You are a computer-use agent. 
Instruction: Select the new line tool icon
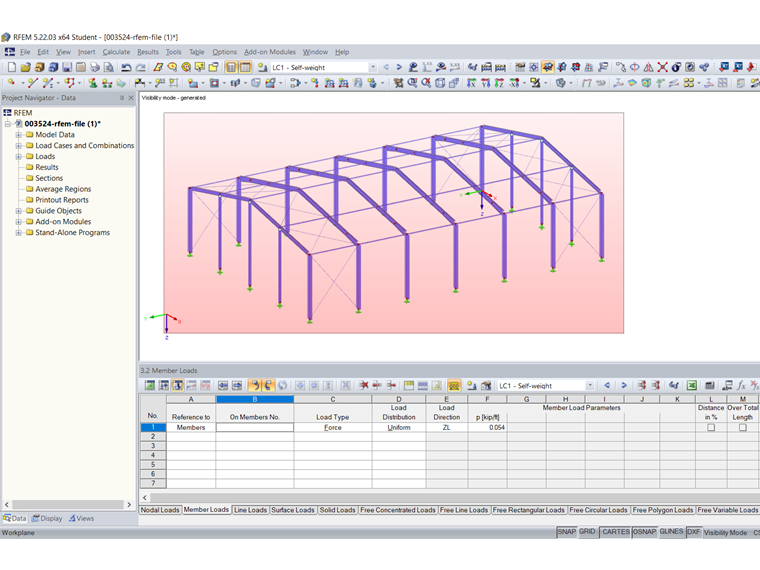point(33,83)
